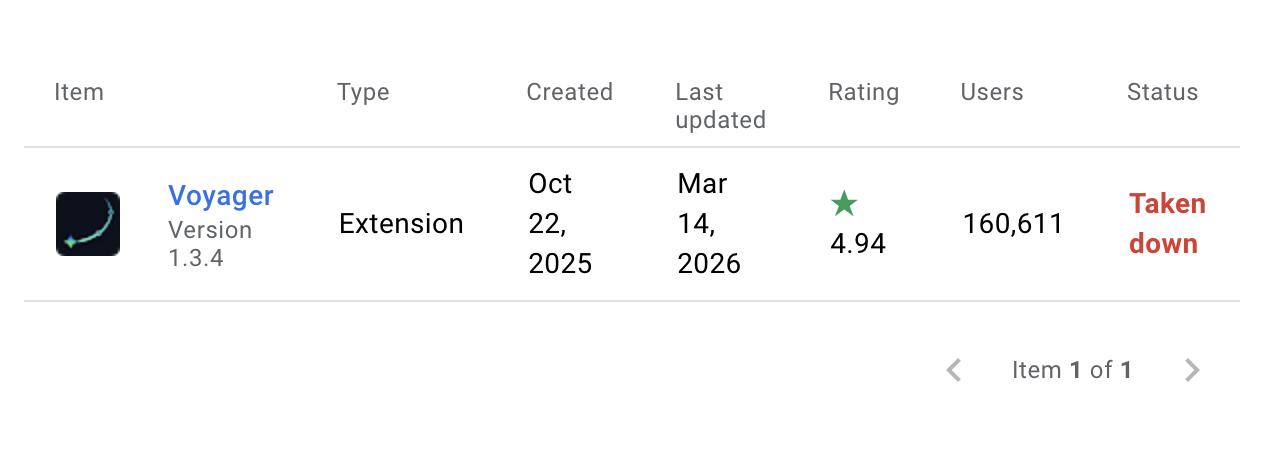Open the Voyager extension link
Viewport: 1266px width, 462px height.
[x=220, y=196]
